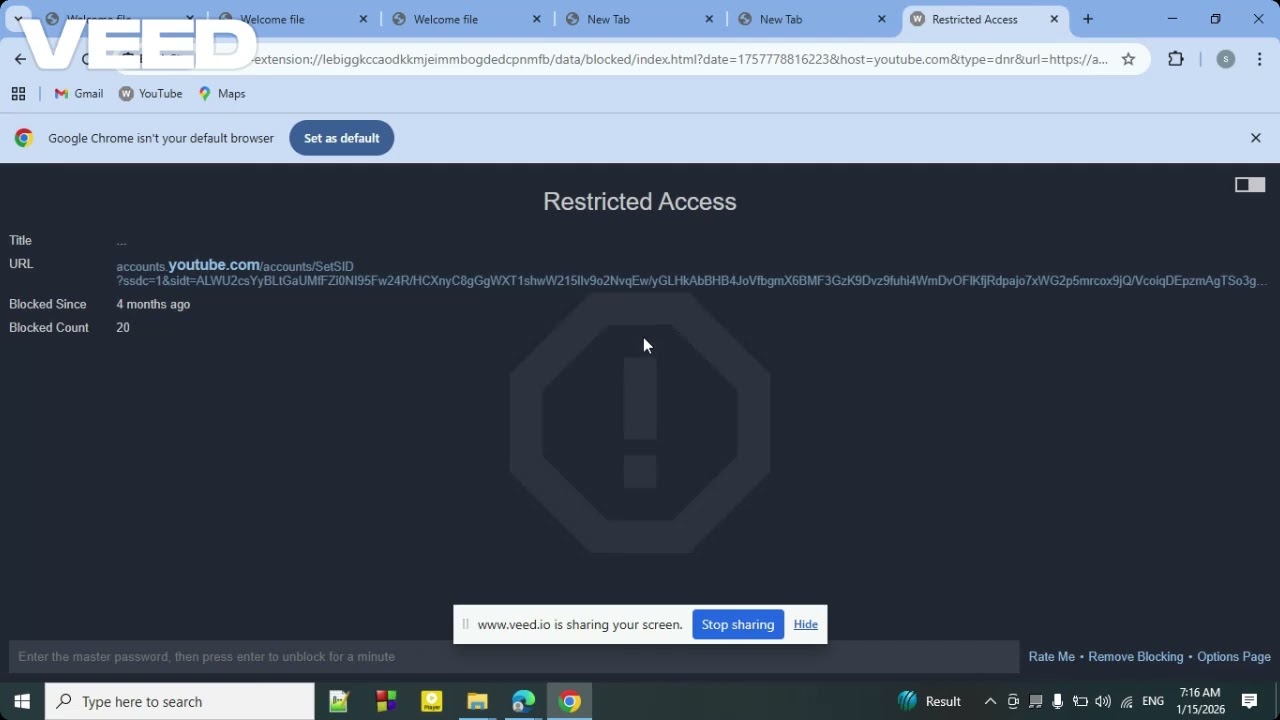Restore down the Chrome window

point(1215,19)
